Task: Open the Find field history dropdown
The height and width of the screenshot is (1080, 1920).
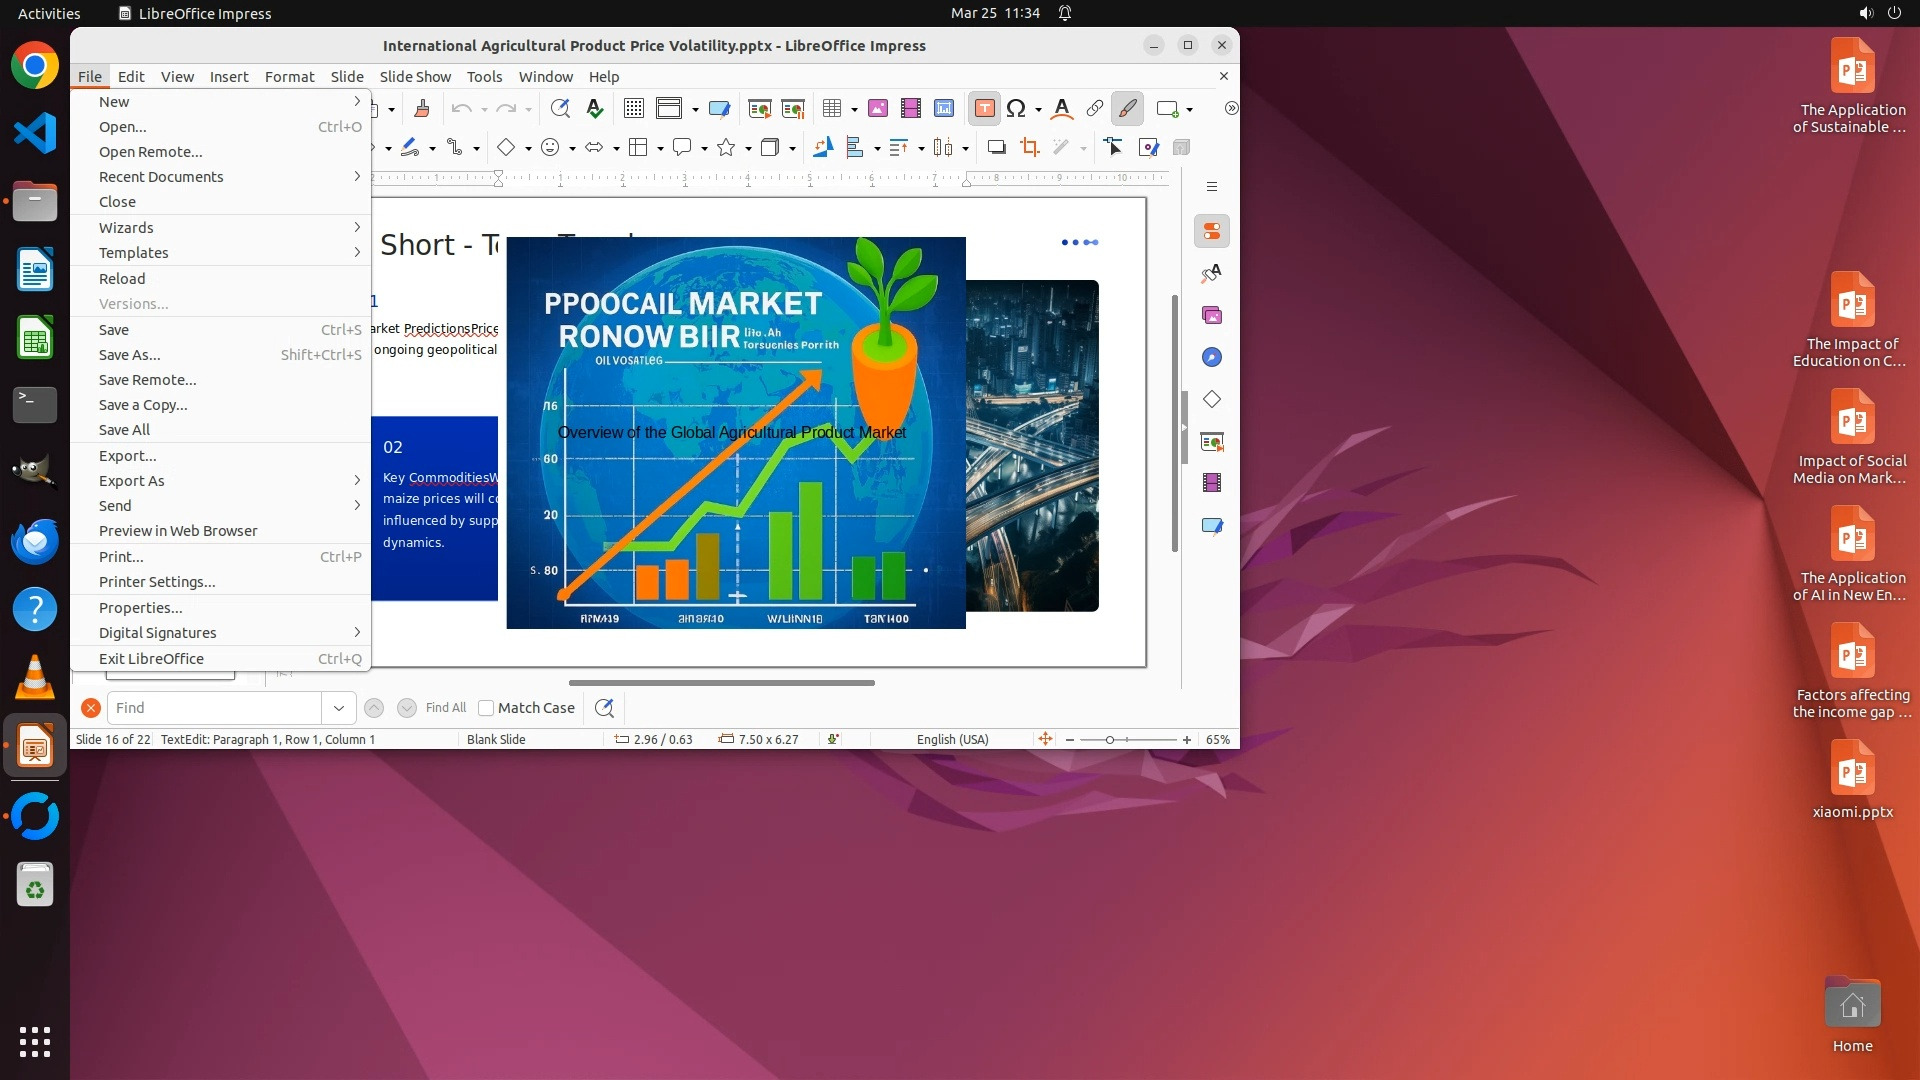Action: pyautogui.click(x=338, y=708)
